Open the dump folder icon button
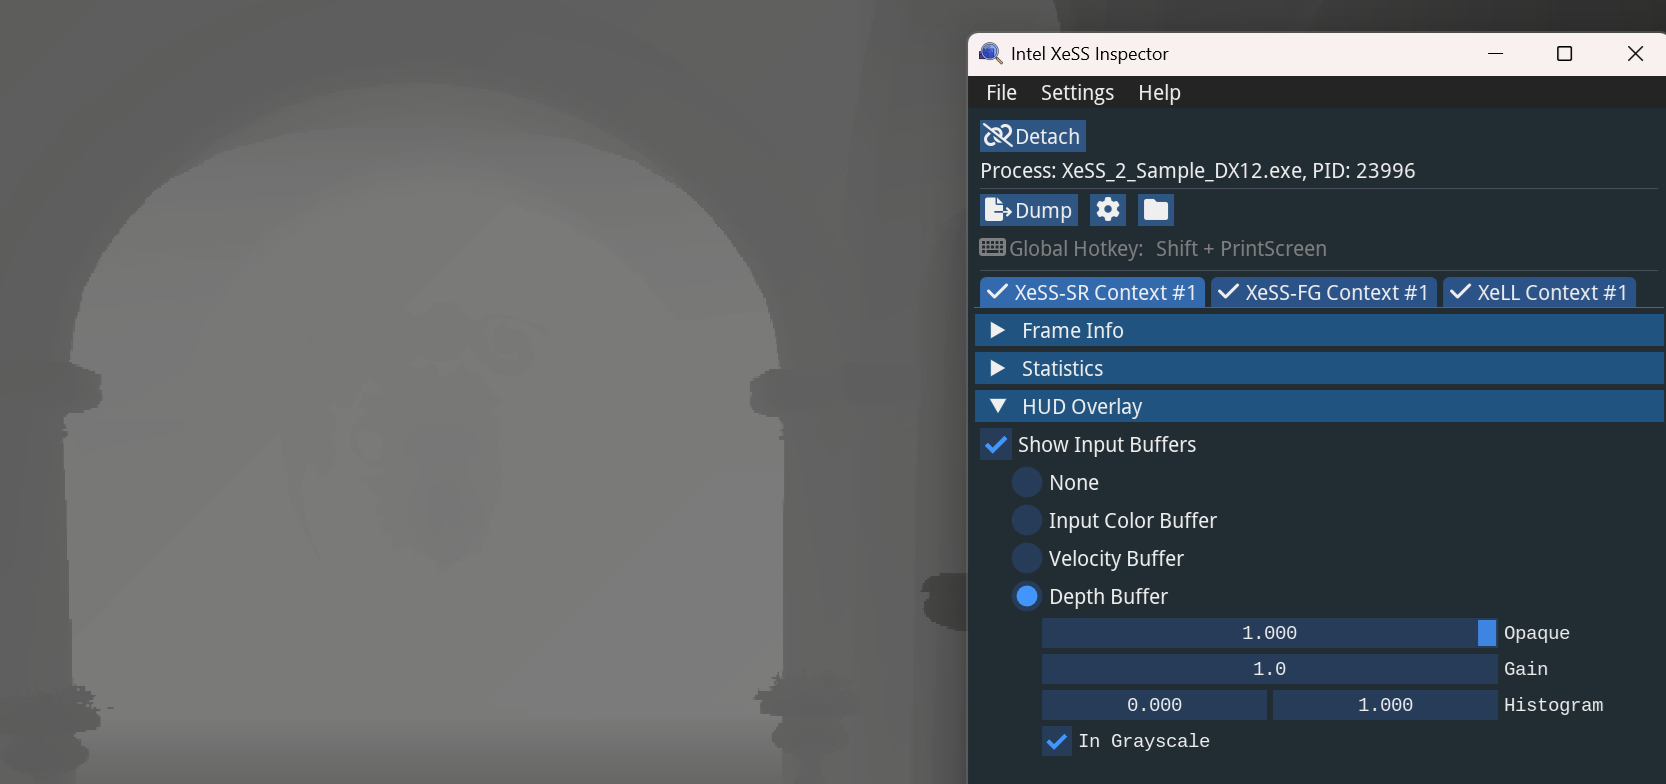Screen dimensions: 1666x784 pyautogui.click(x=1156, y=210)
